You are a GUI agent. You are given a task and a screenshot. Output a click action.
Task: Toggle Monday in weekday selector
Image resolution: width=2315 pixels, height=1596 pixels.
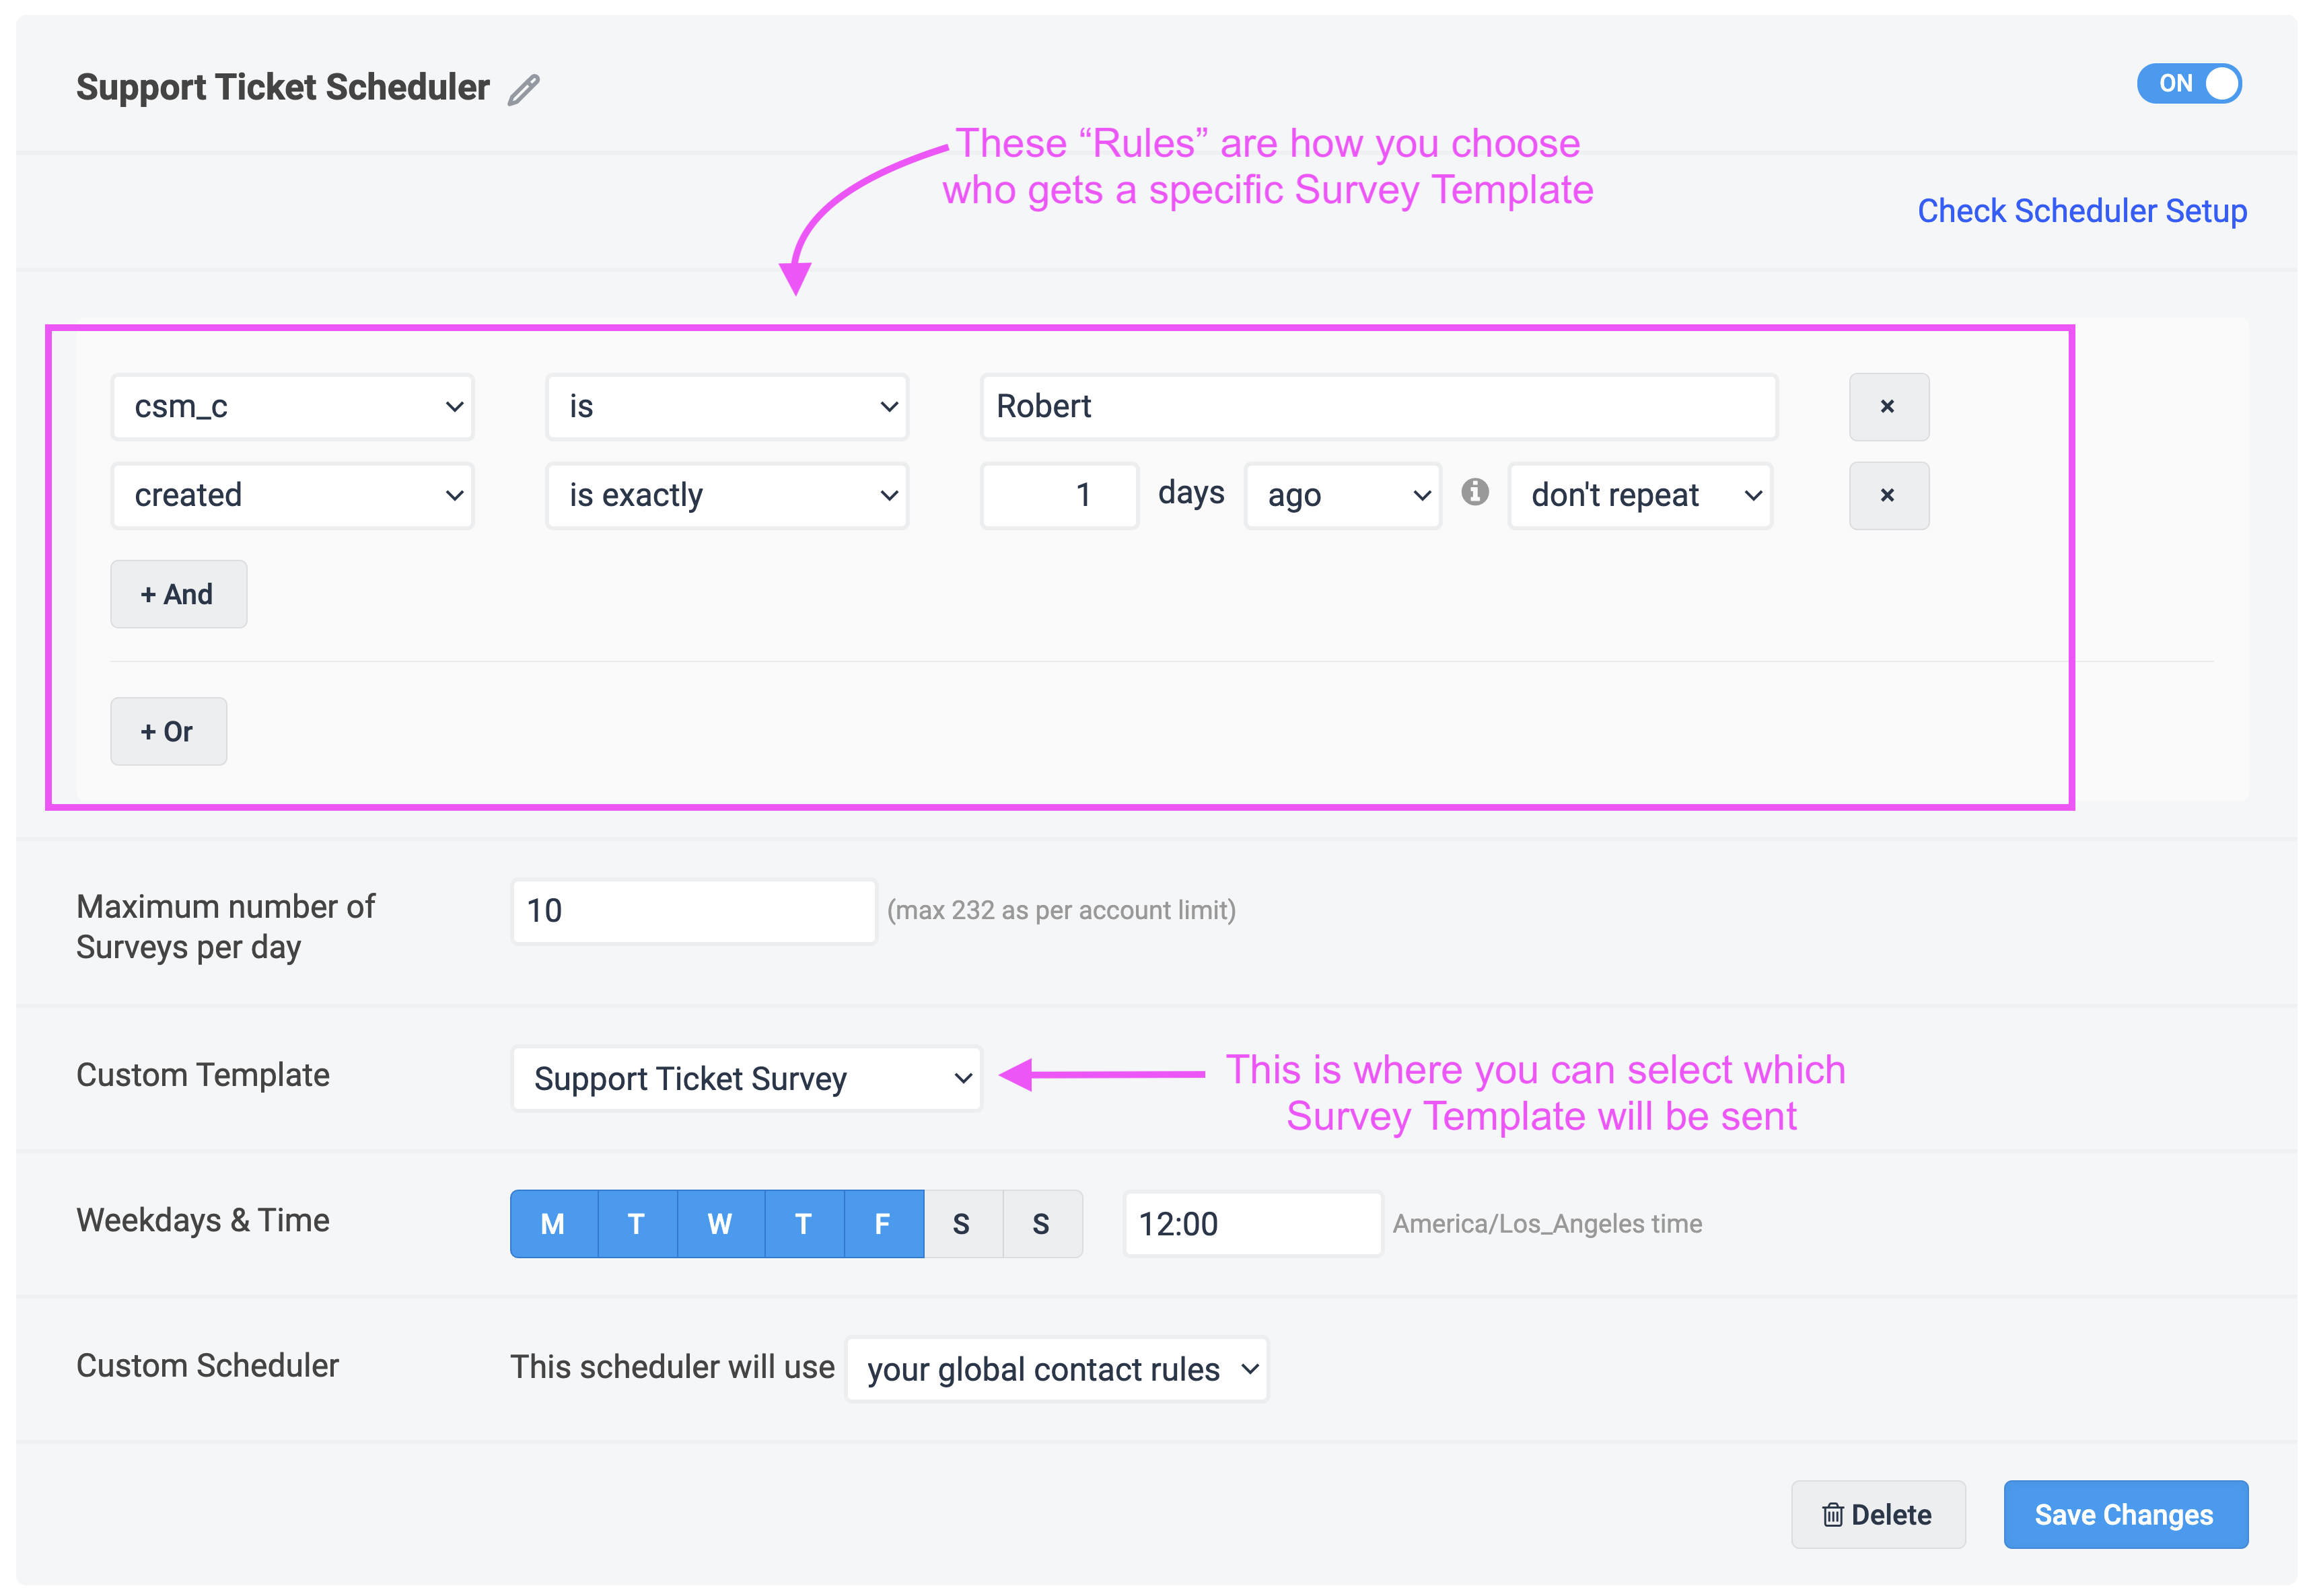pyautogui.click(x=553, y=1224)
